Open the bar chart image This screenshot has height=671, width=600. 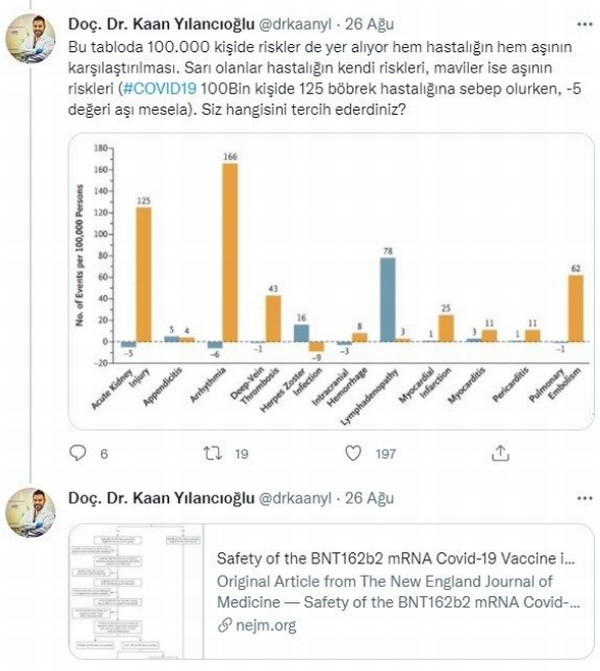(x=331, y=281)
